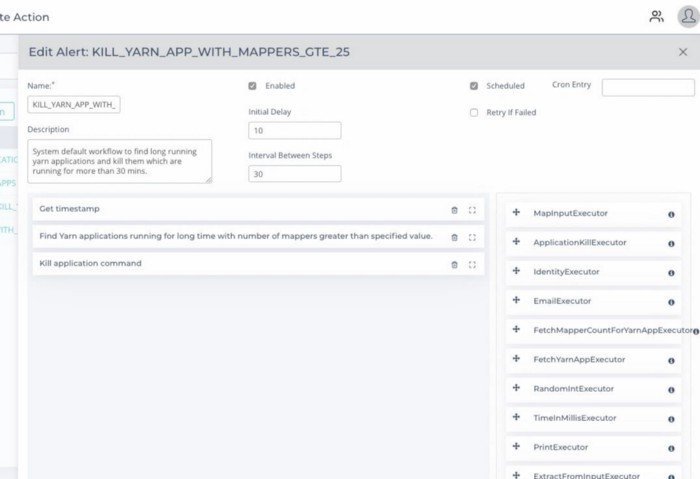The image size is (700, 479).
Task: Select the Find Yarn applications step row
Action: [x=258, y=237]
